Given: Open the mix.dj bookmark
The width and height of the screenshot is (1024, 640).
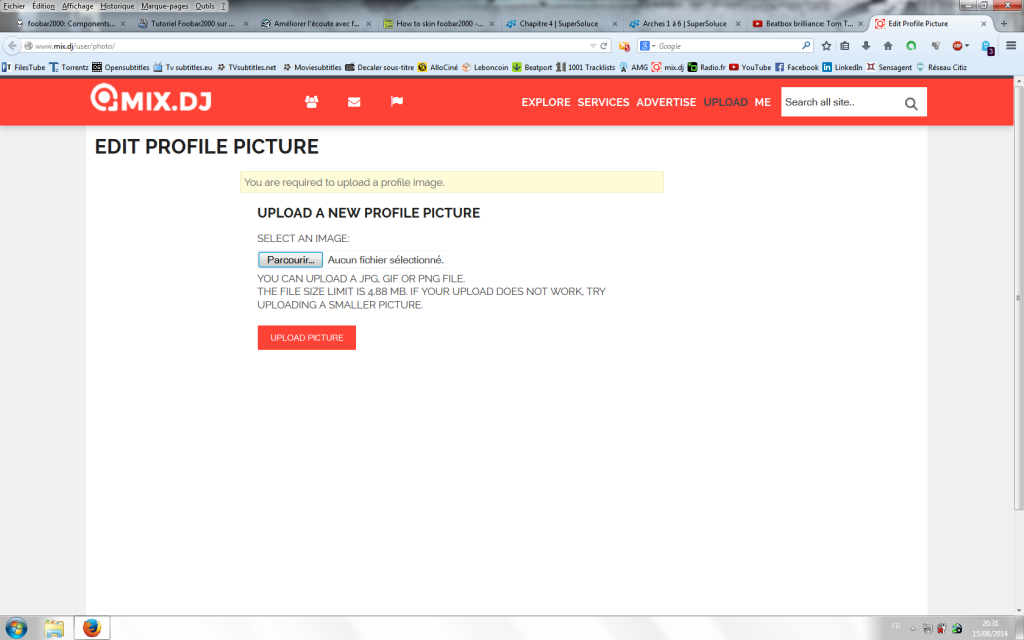Looking at the screenshot, I should coord(667,67).
